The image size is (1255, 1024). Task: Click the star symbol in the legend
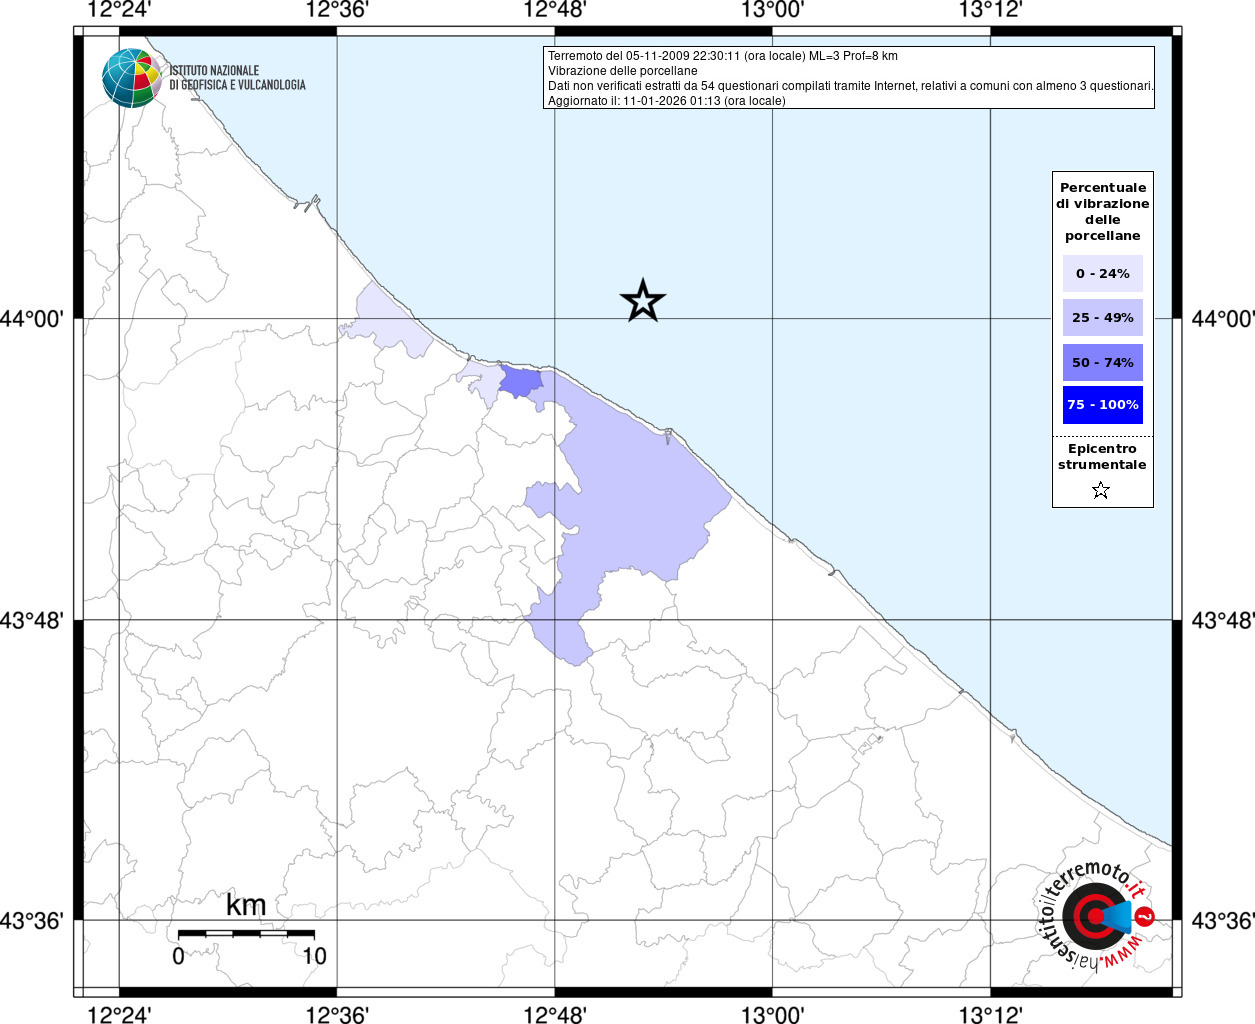[1101, 490]
